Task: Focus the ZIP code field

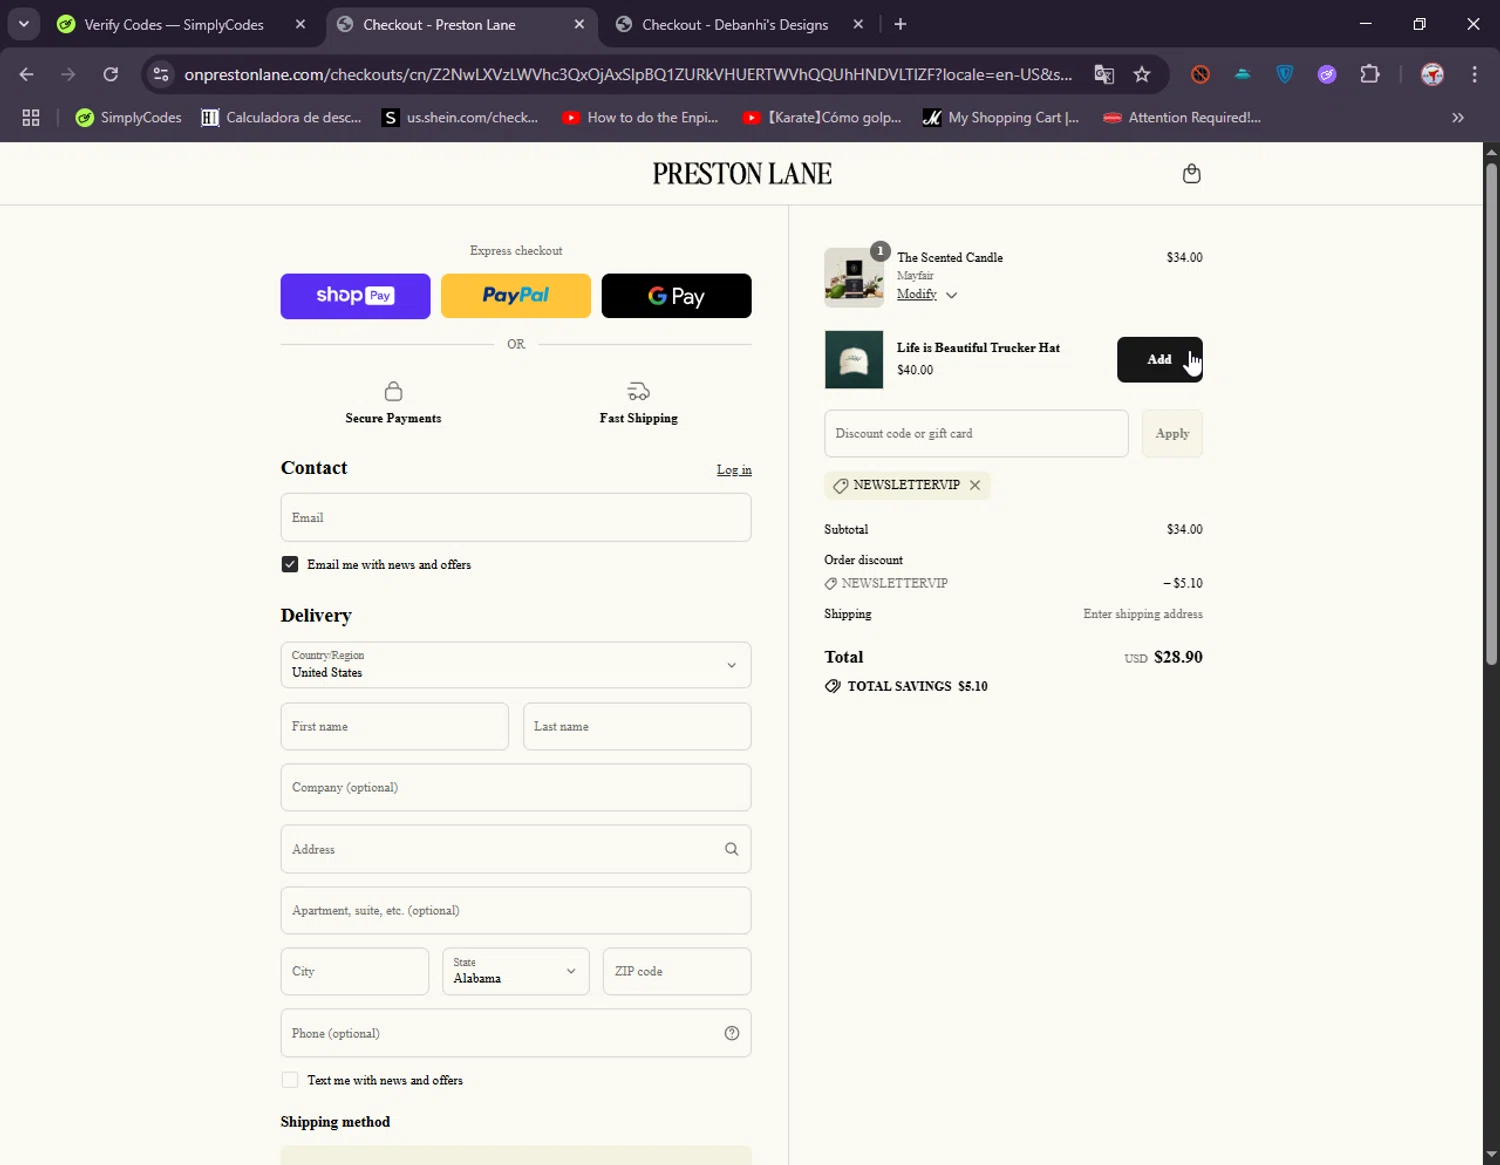Action: (x=677, y=971)
